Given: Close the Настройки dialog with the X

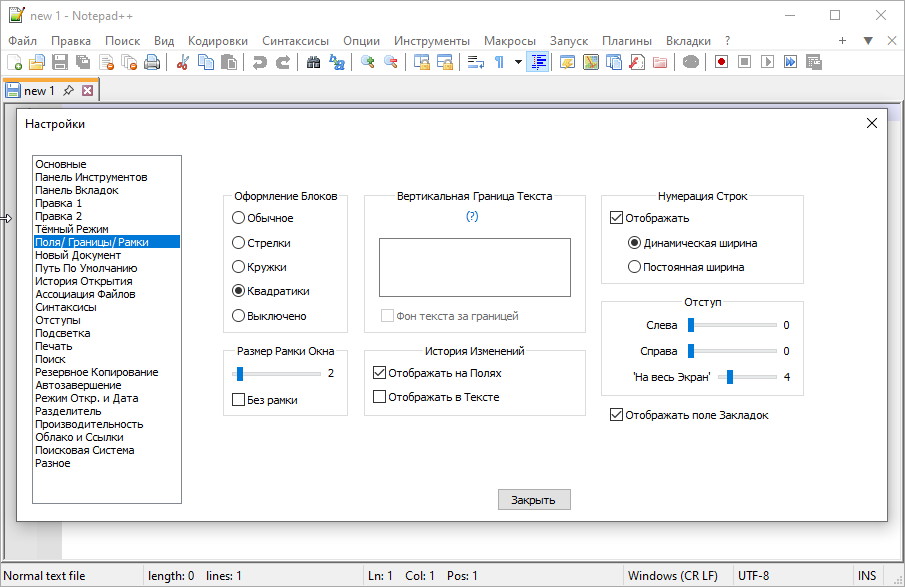Looking at the screenshot, I should point(872,123).
